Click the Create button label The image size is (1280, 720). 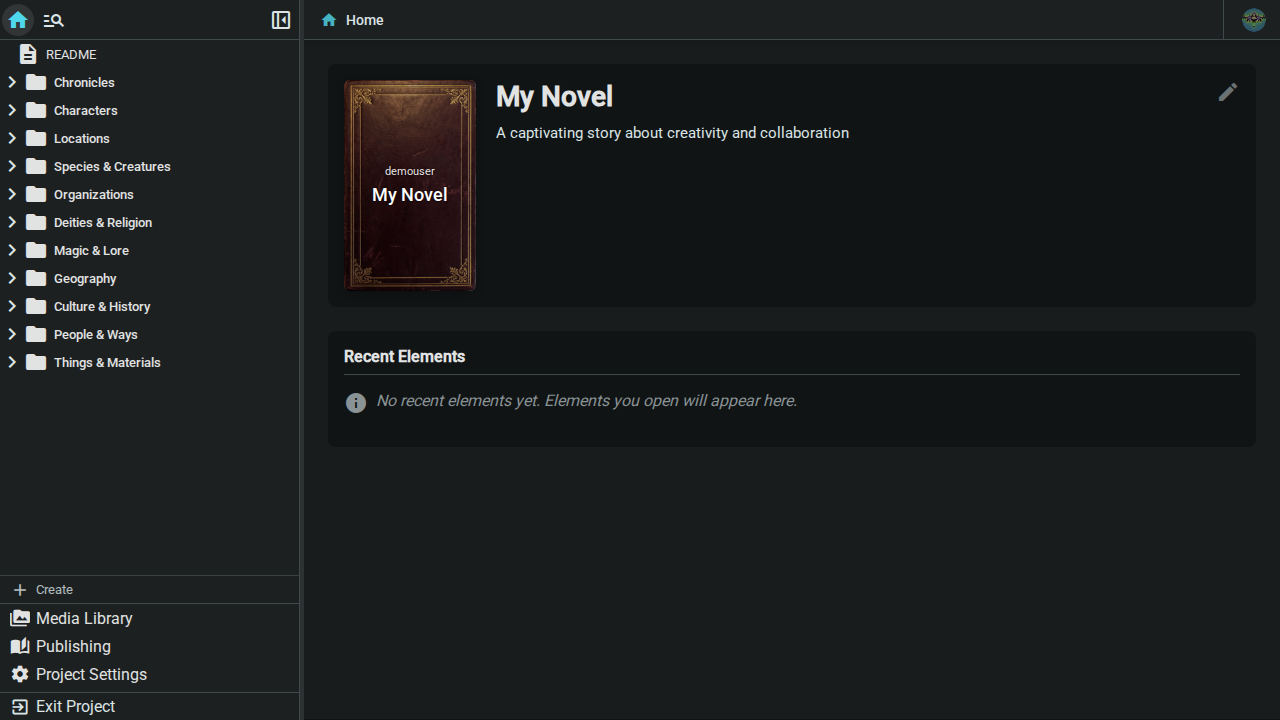[x=54, y=590]
